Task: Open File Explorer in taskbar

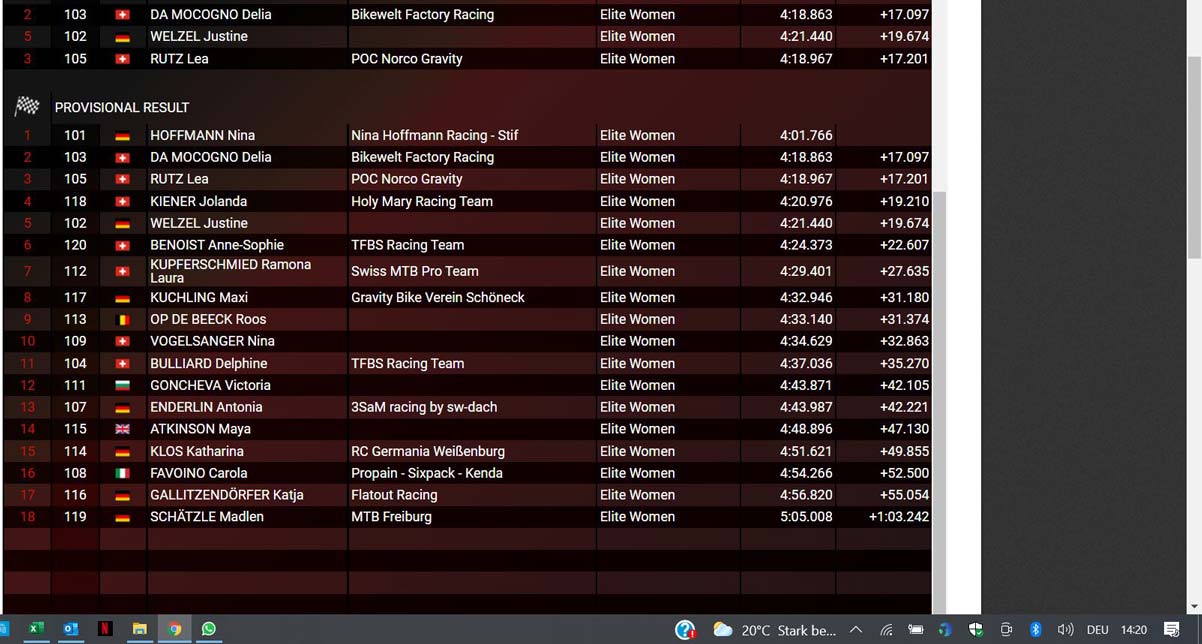Action: point(140,629)
